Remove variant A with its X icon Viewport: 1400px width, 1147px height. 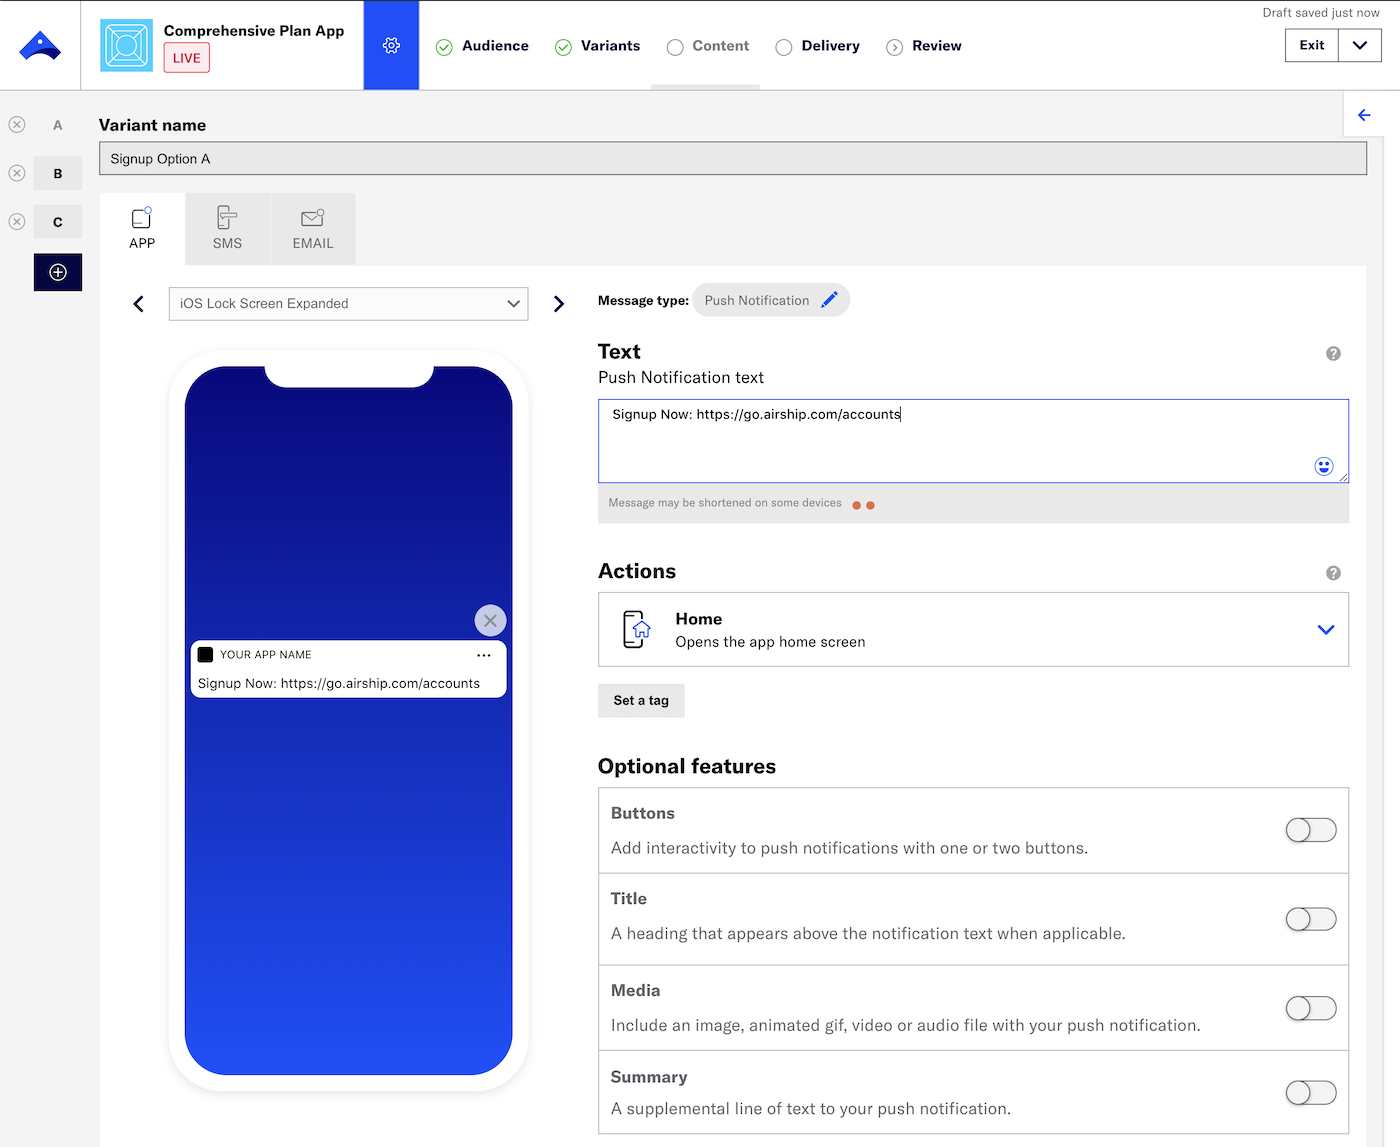click(x=17, y=125)
